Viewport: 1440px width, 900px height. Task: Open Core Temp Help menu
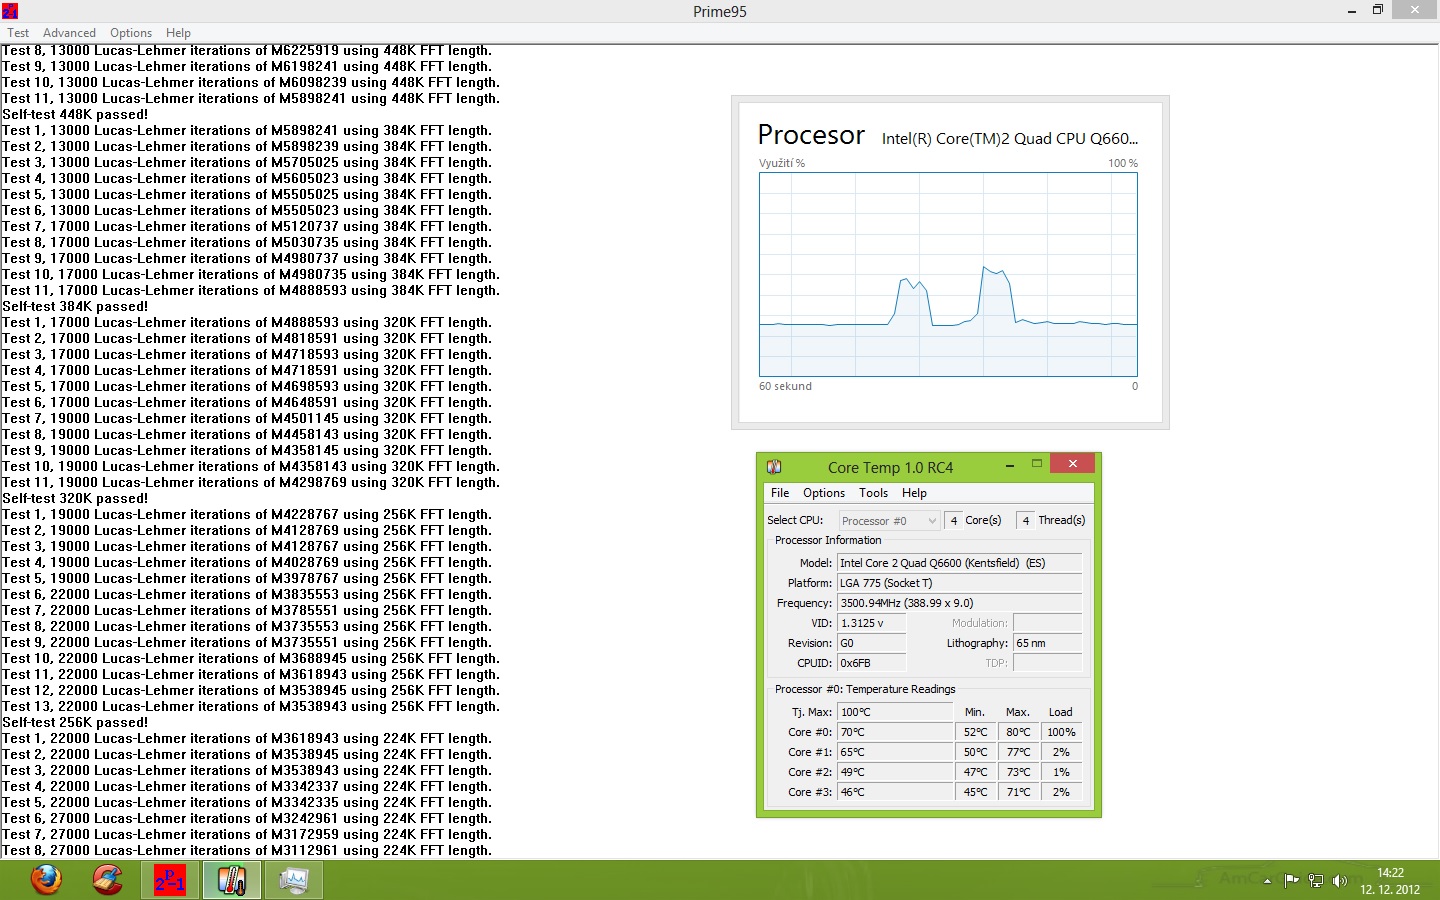(914, 493)
